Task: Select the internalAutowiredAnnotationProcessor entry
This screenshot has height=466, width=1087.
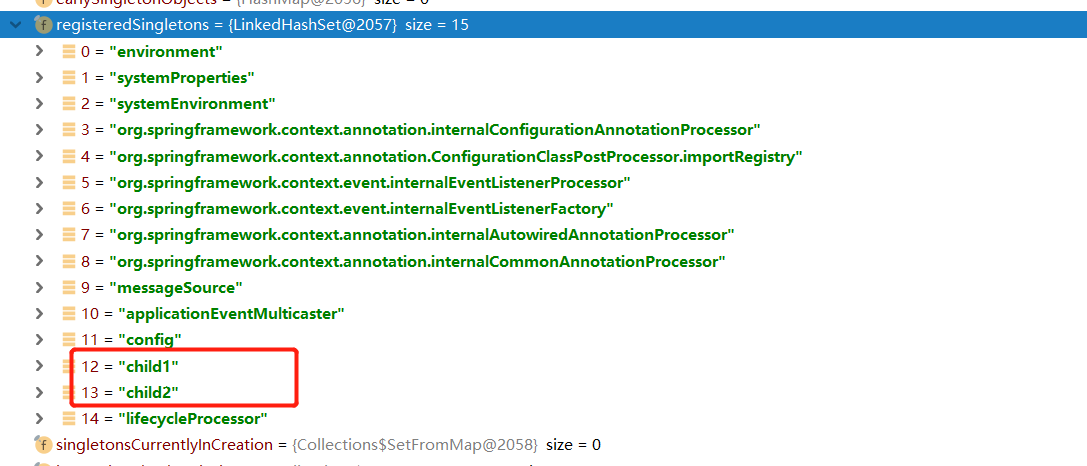Action: 408,235
